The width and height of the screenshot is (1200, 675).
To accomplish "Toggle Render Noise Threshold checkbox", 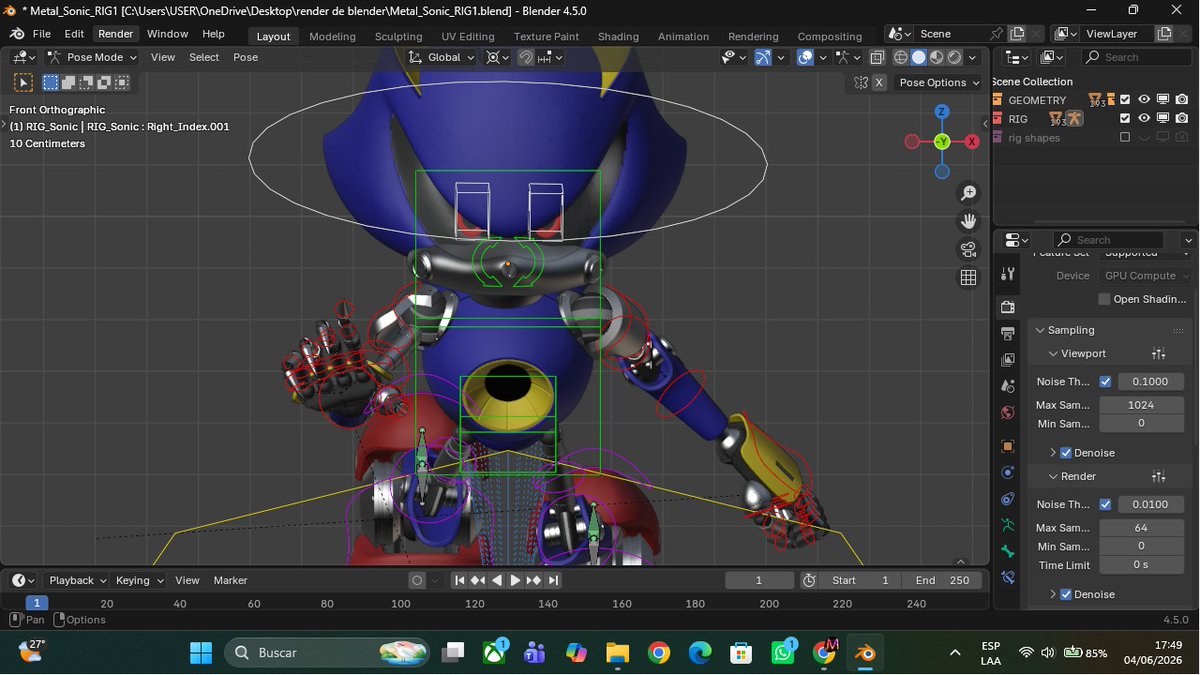I will click(1105, 504).
